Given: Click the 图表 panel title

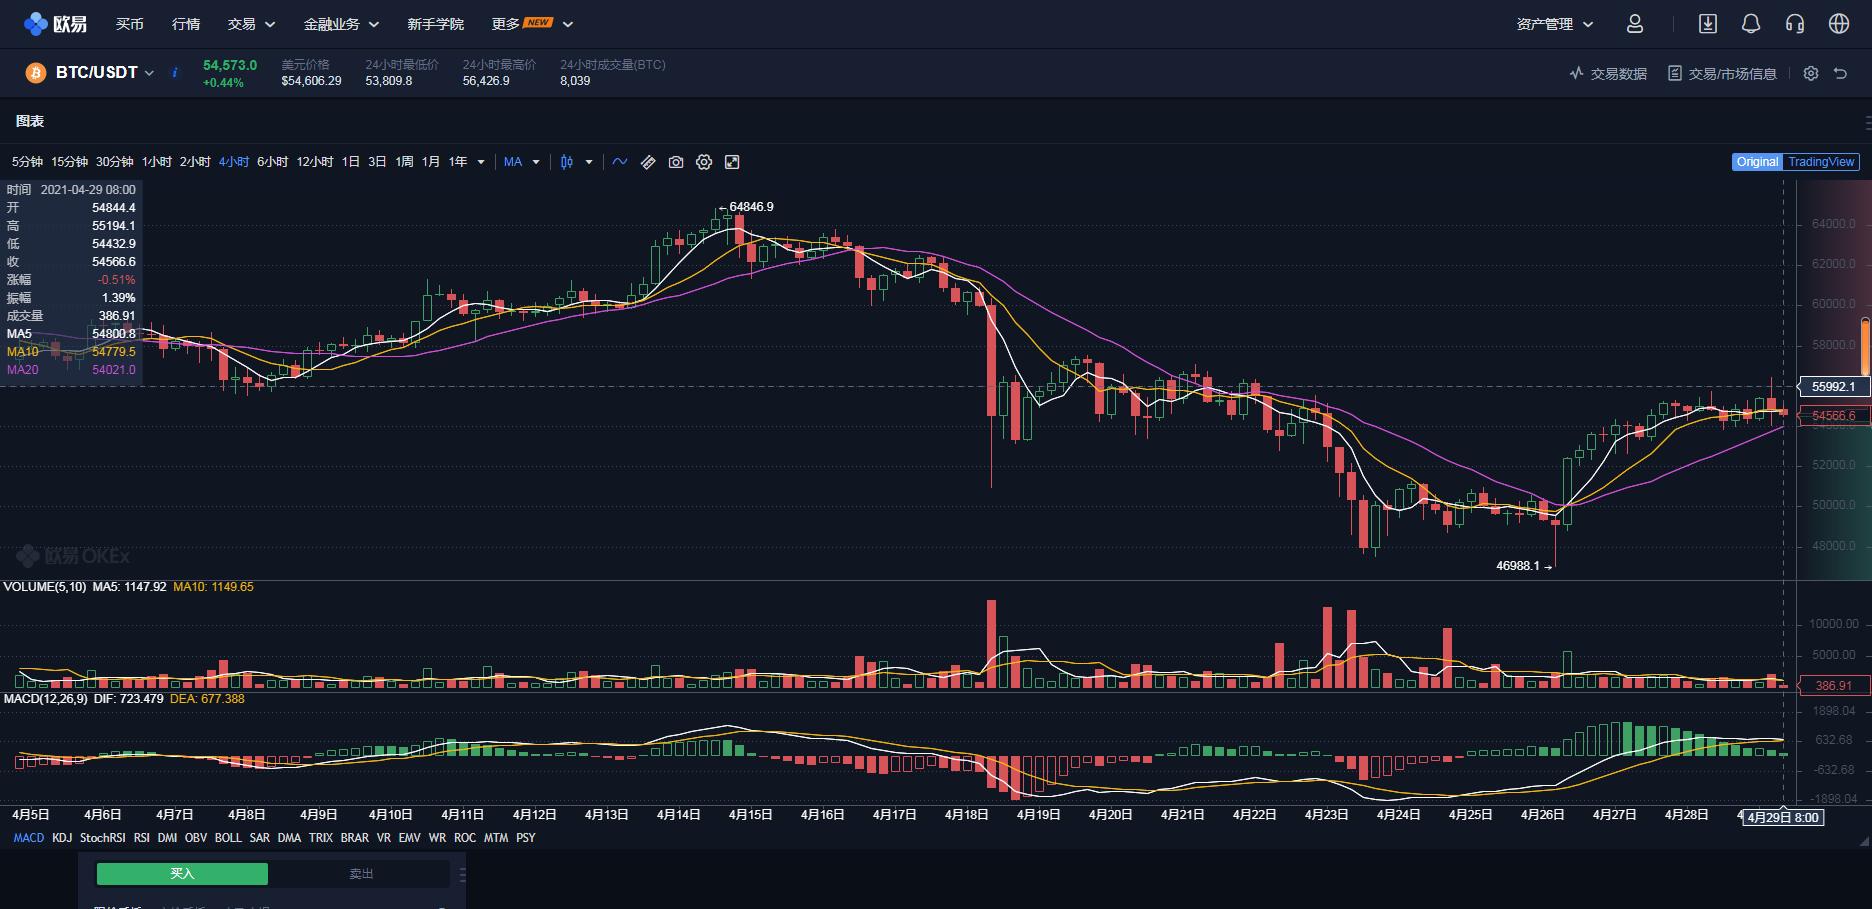Looking at the screenshot, I should point(30,121).
